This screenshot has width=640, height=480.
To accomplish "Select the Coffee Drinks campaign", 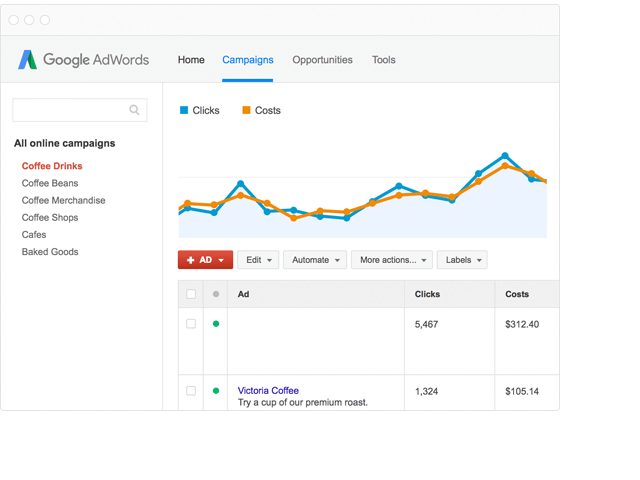I will coord(52,166).
